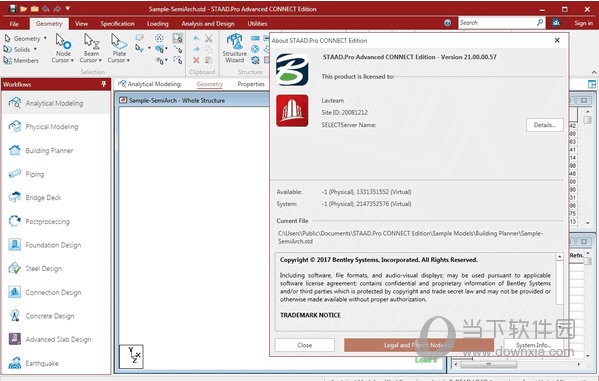Open the Loading ribbon tab
Image resolution: width=599 pixels, height=381 pixels.
click(x=158, y=24)
